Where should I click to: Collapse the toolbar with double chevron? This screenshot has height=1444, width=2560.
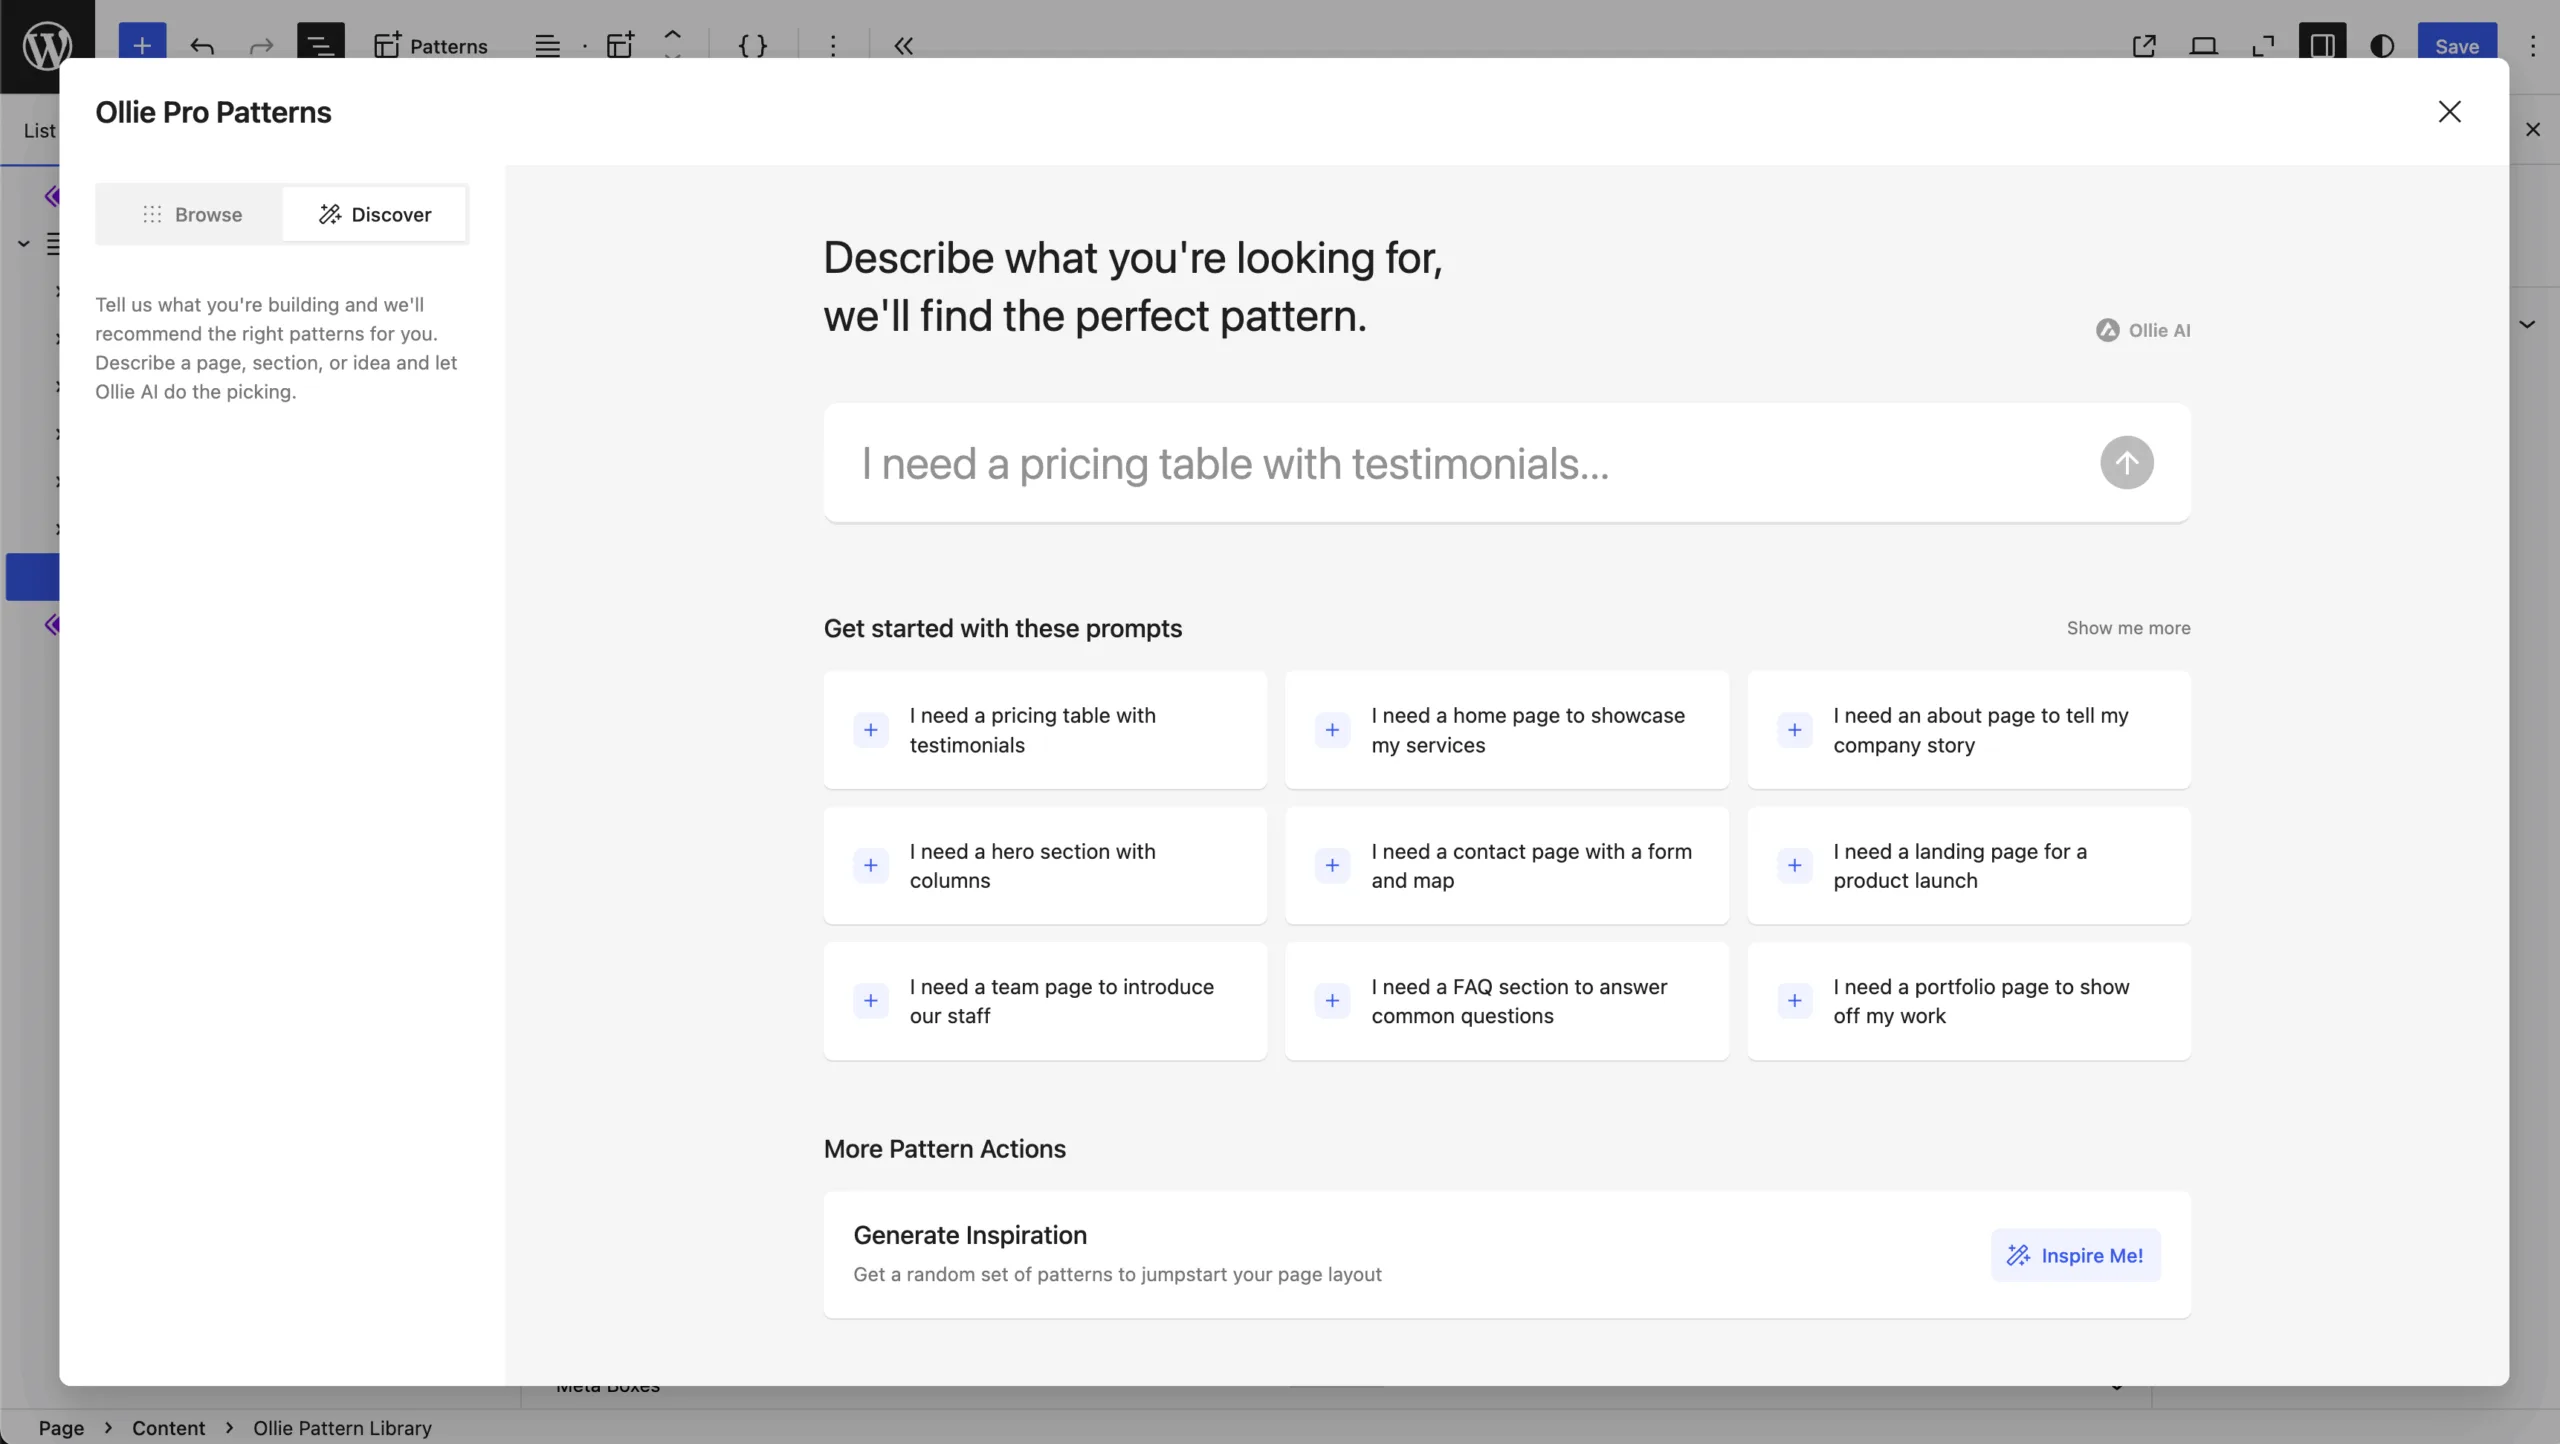click(x=903, y=46)
